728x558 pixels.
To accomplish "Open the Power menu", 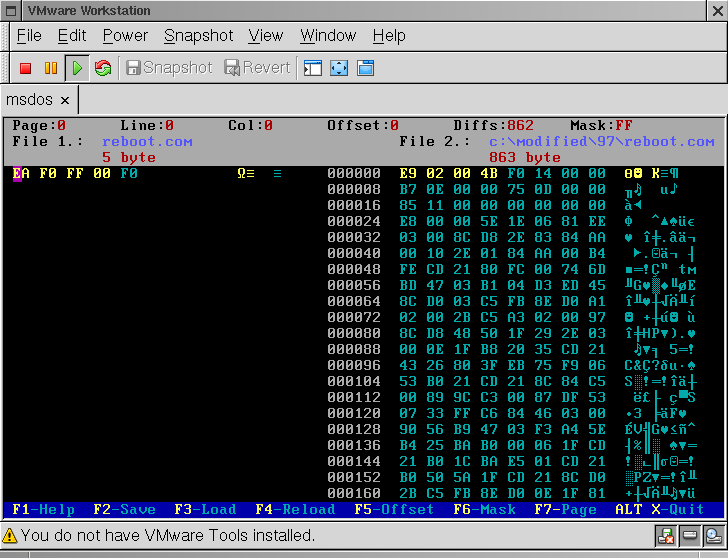I will pos(125,36).
